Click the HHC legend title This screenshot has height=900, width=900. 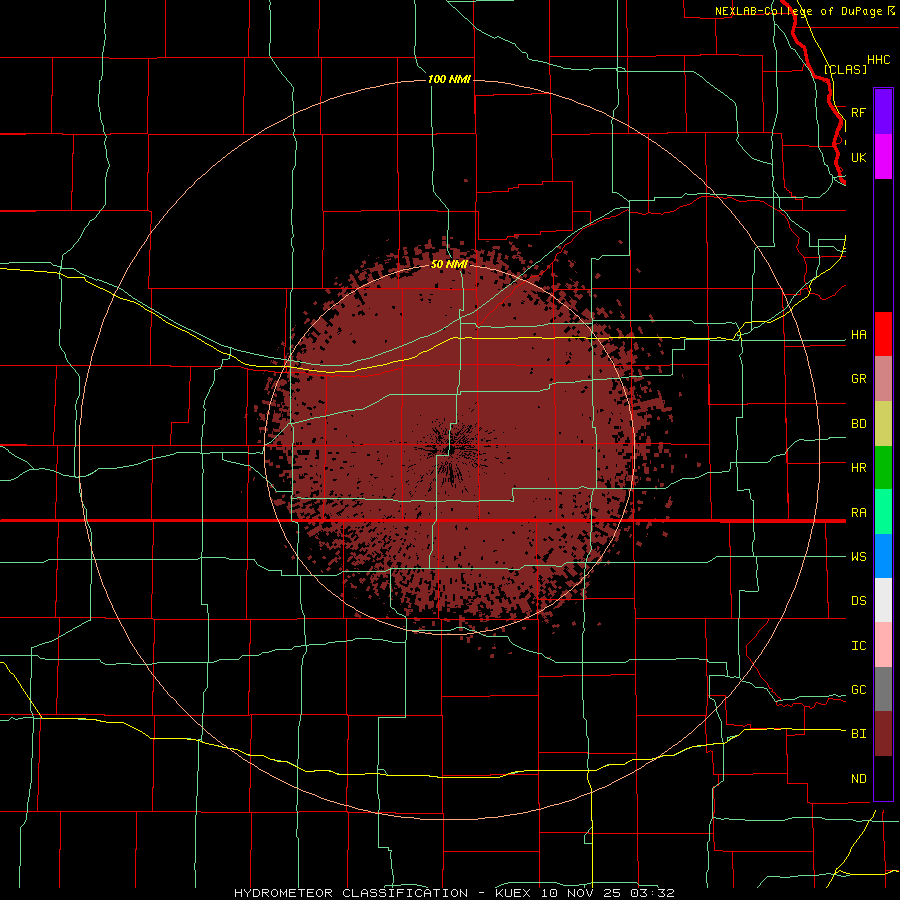[878, 60]
